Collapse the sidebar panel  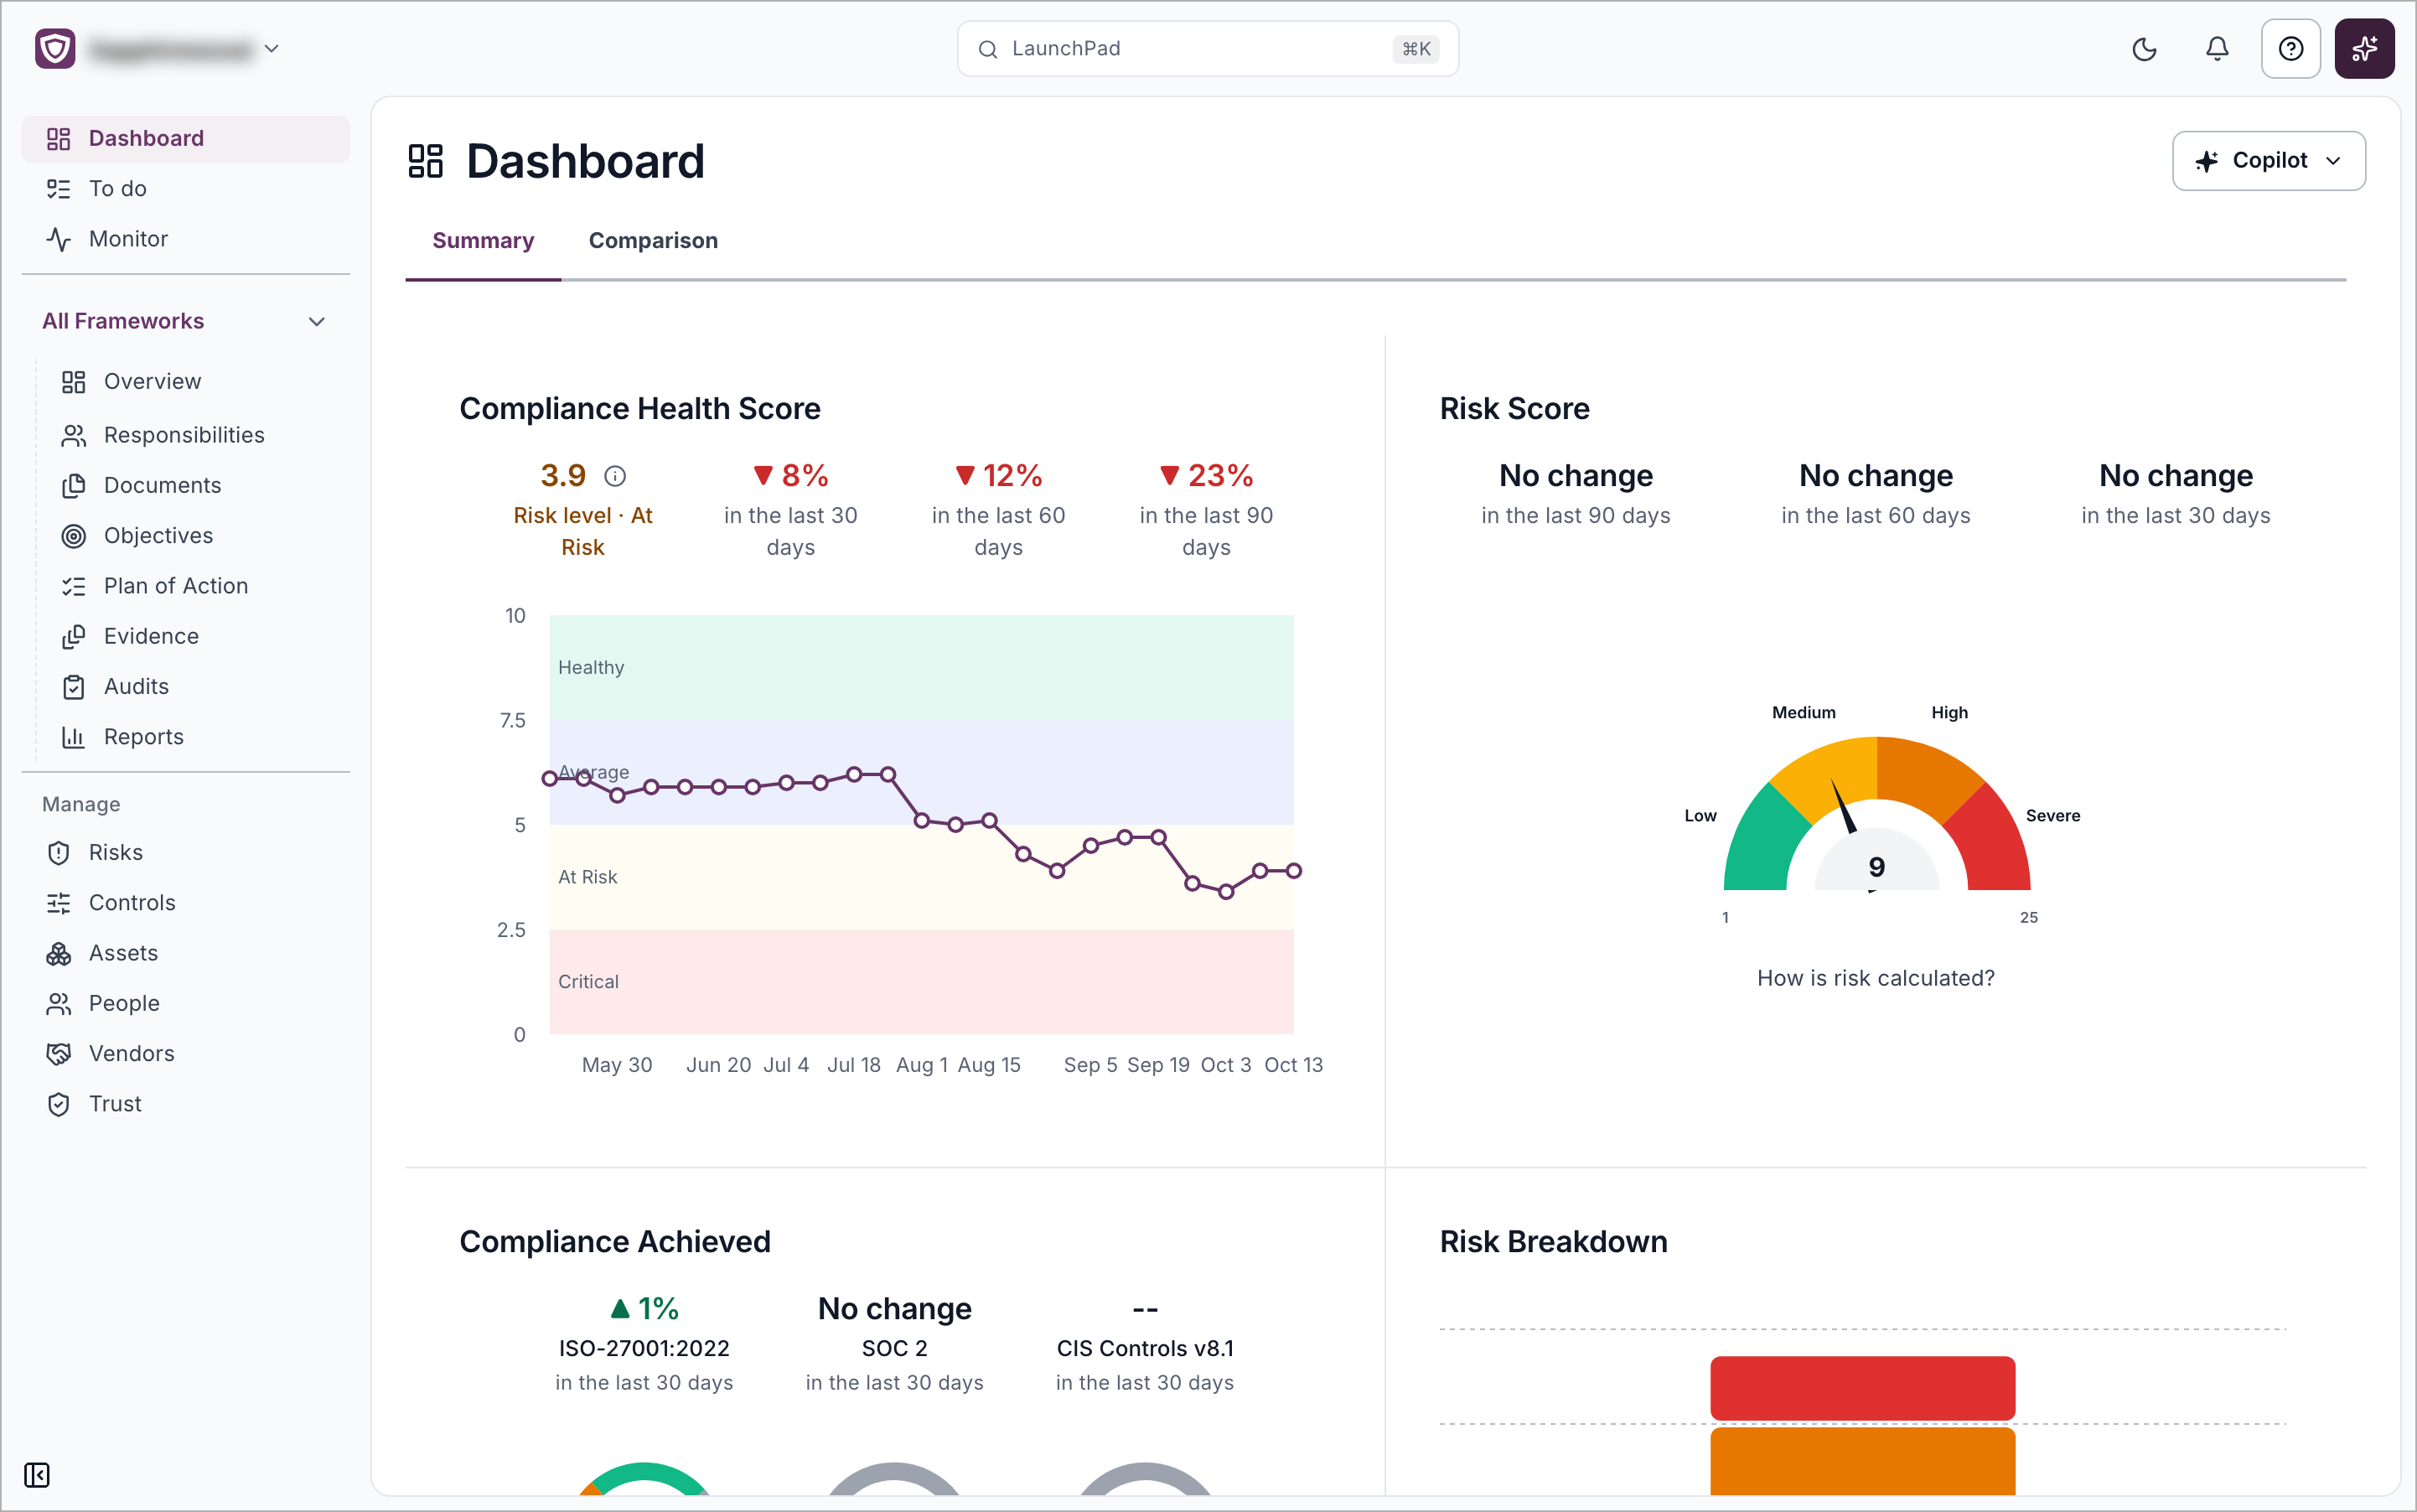[x=37, y=1475]
